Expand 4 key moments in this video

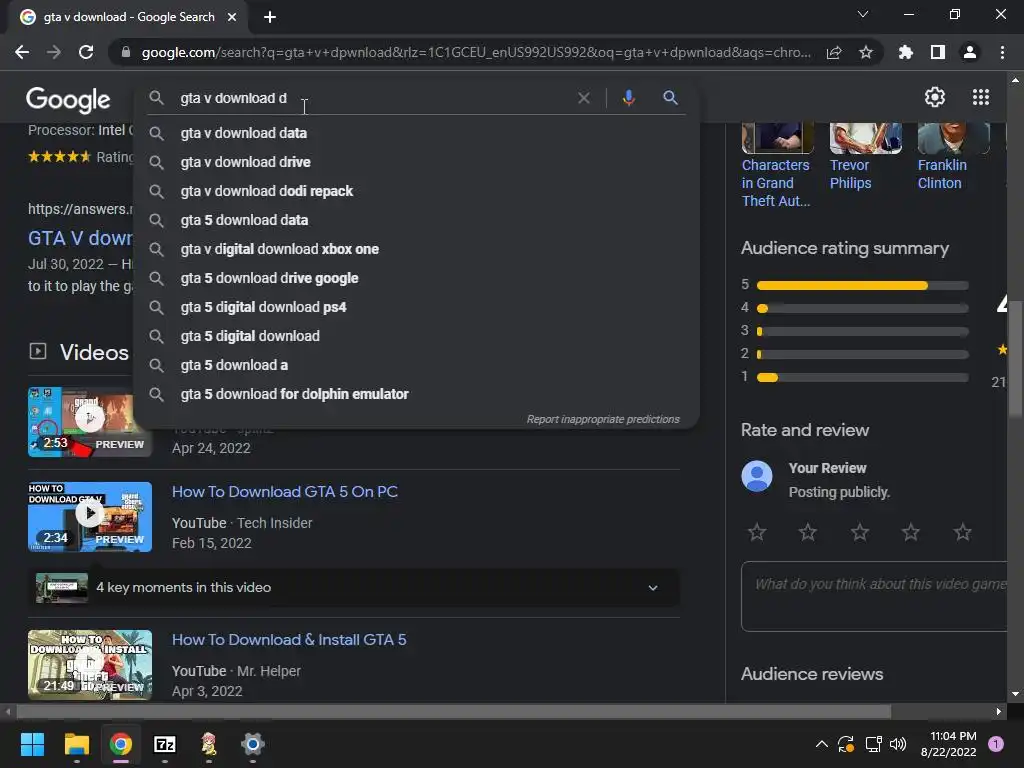point(353,588)
